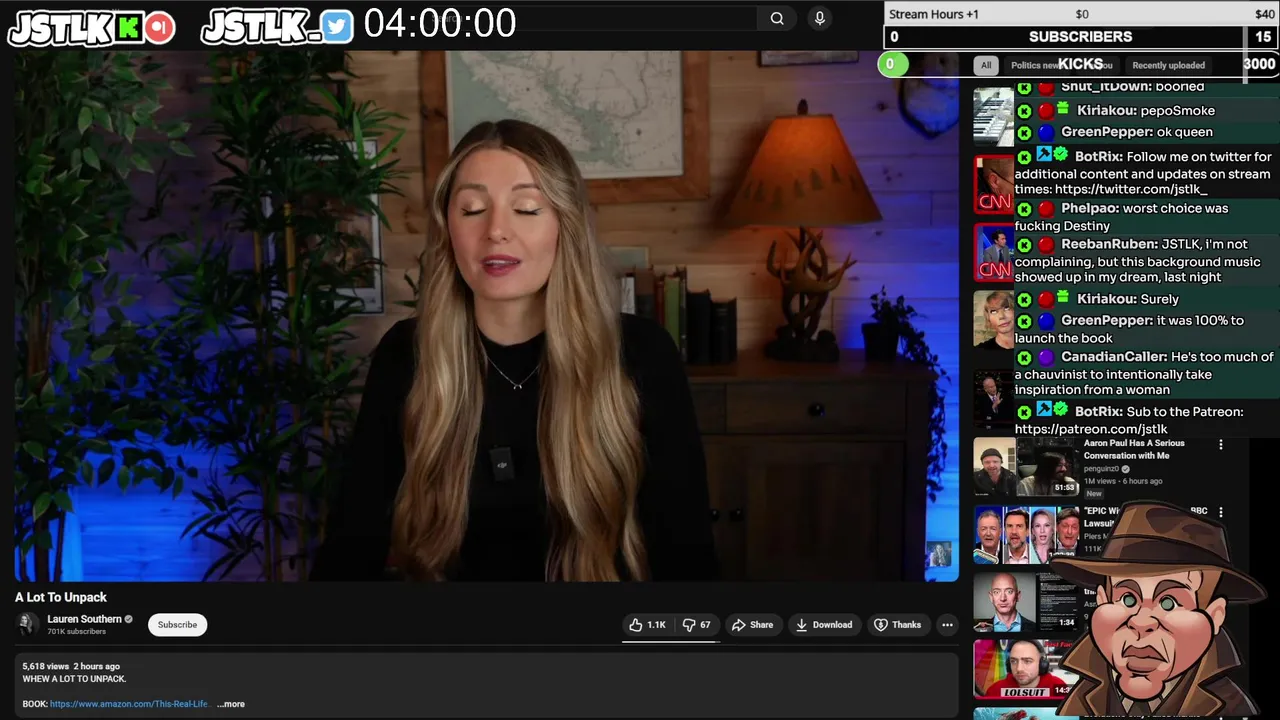Select the Politics news filter chip
This screenshot has height=720, width=1280.
[1034, 65]
